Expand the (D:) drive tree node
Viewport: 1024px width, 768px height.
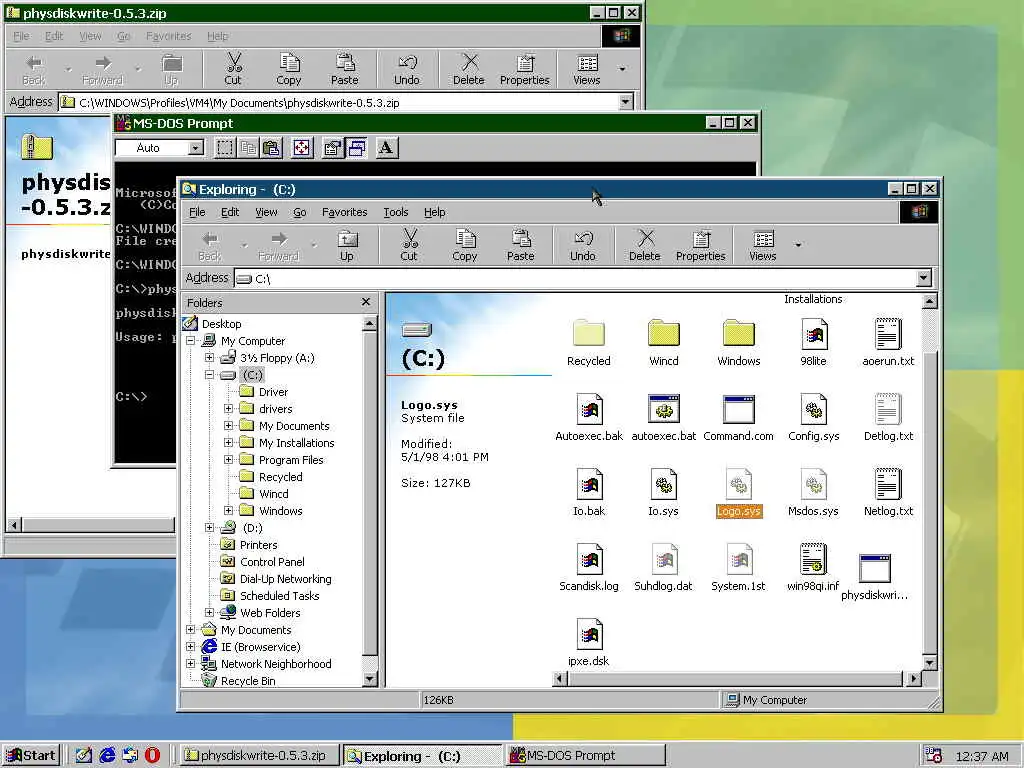[209, 528]
